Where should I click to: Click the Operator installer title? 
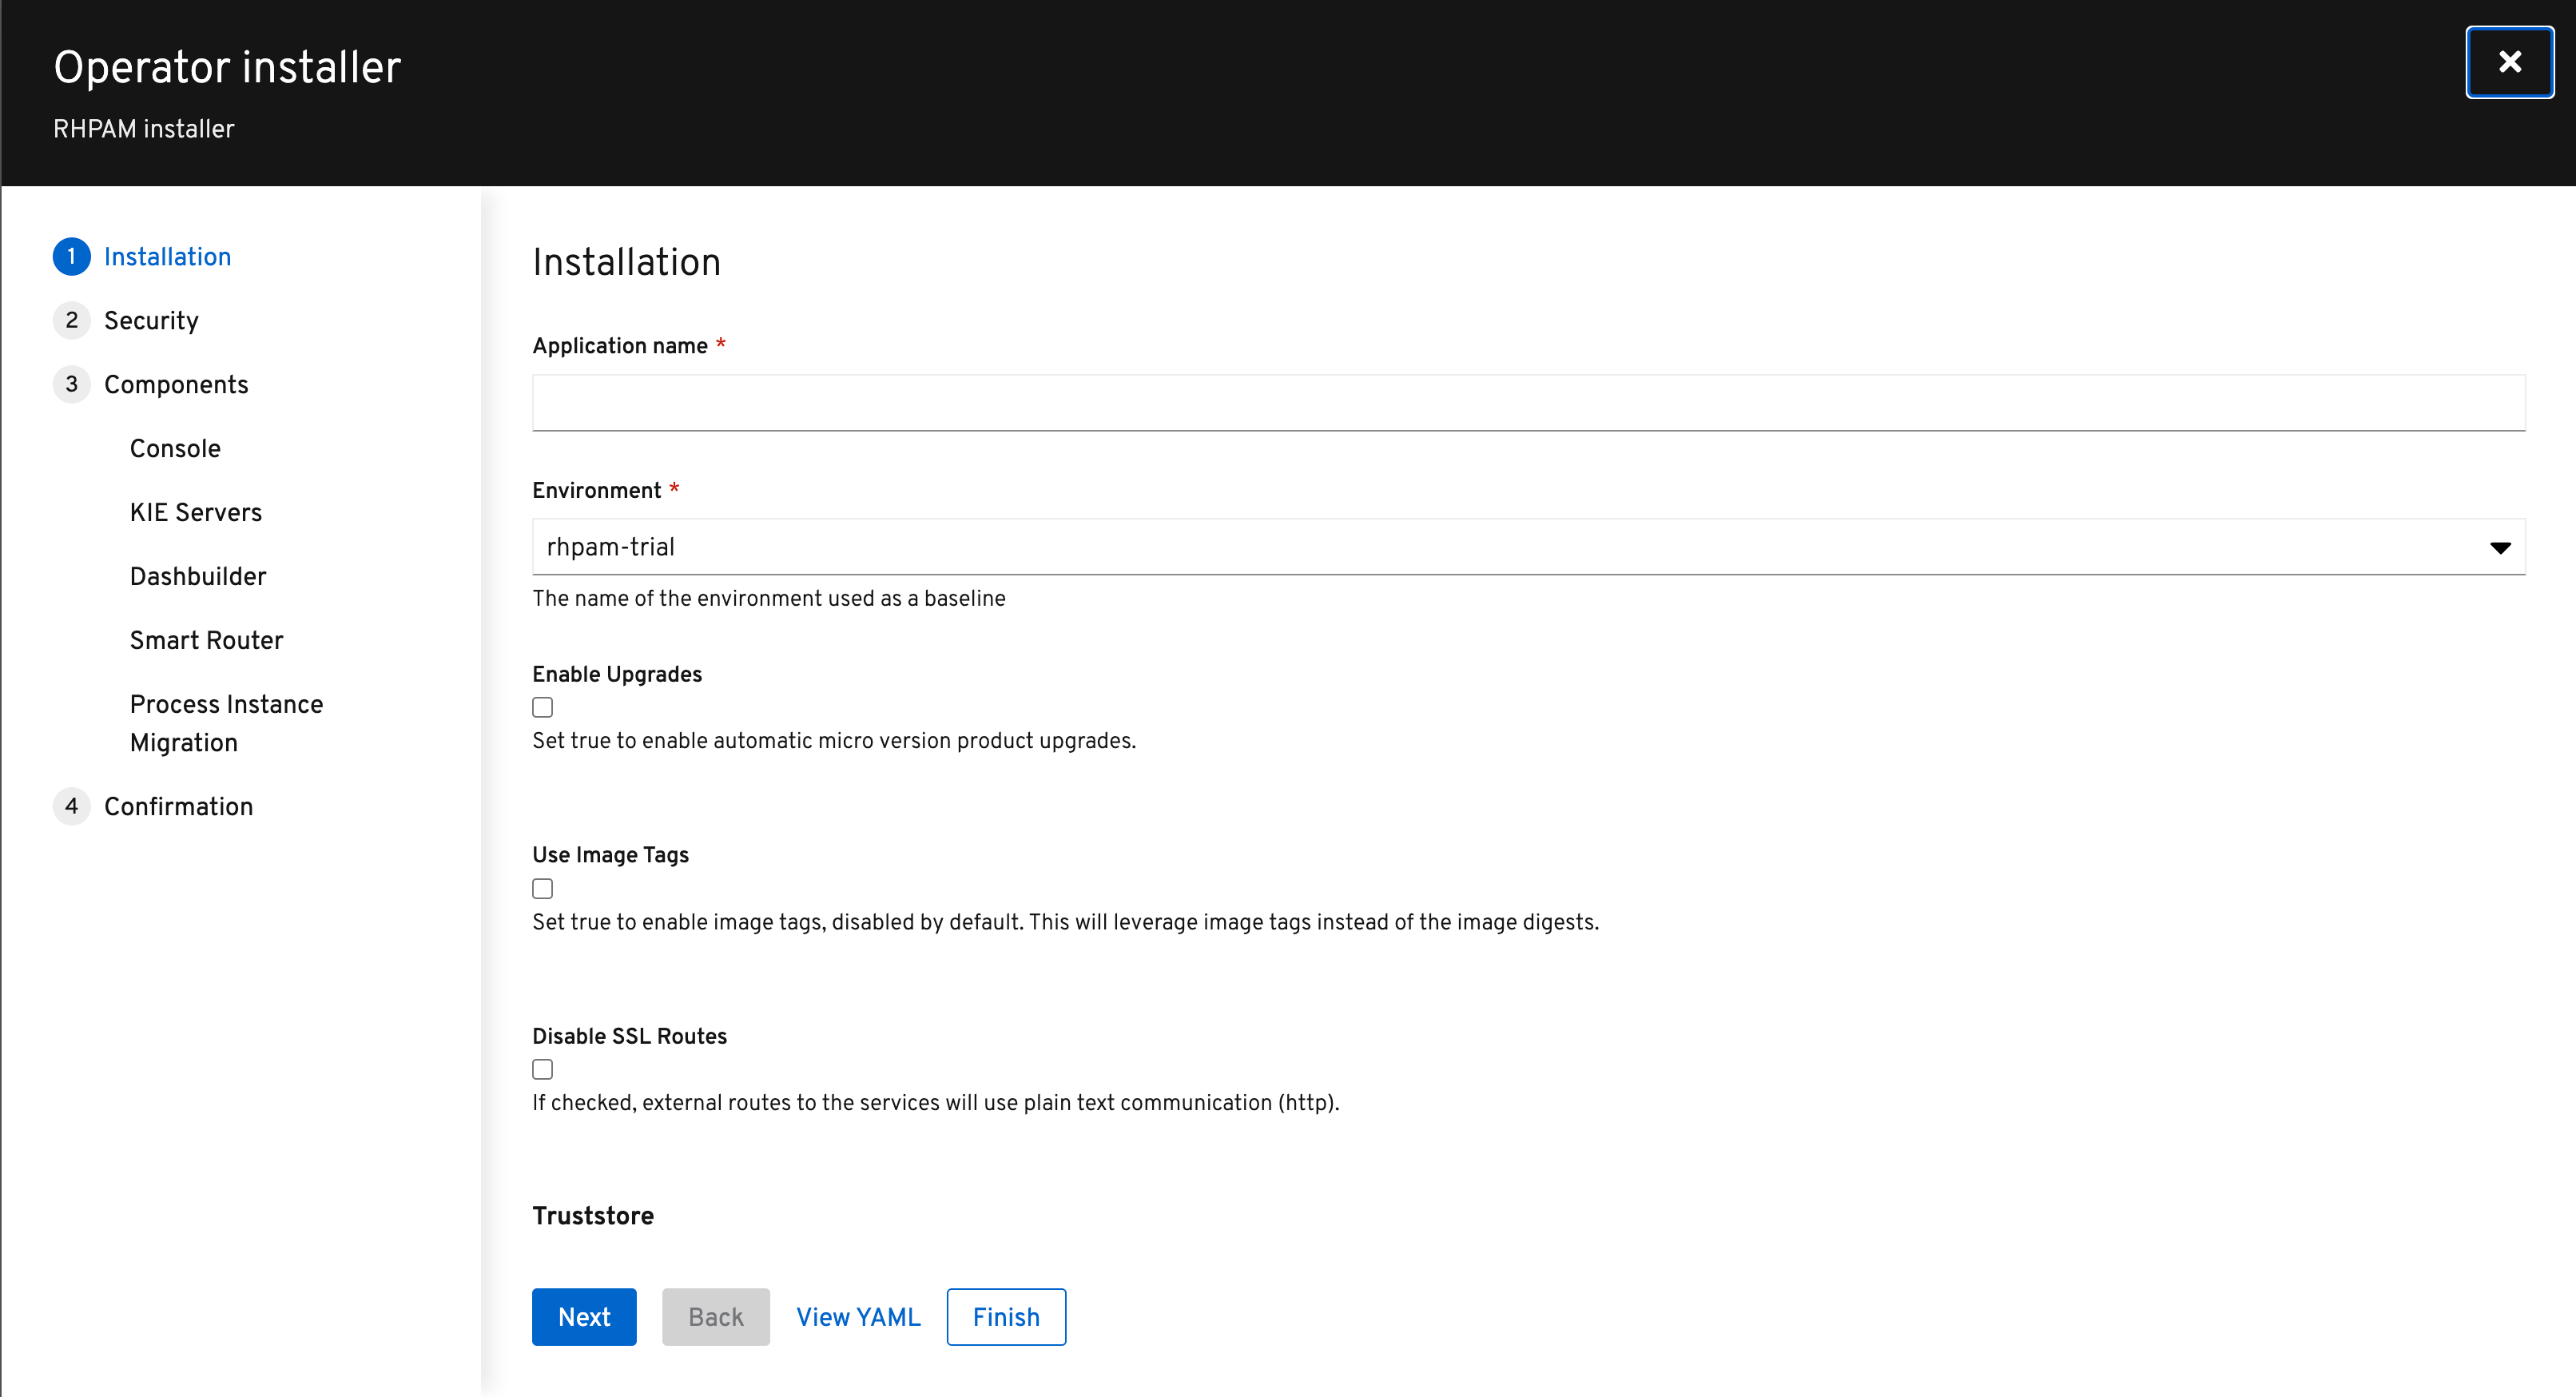(227, 67)
